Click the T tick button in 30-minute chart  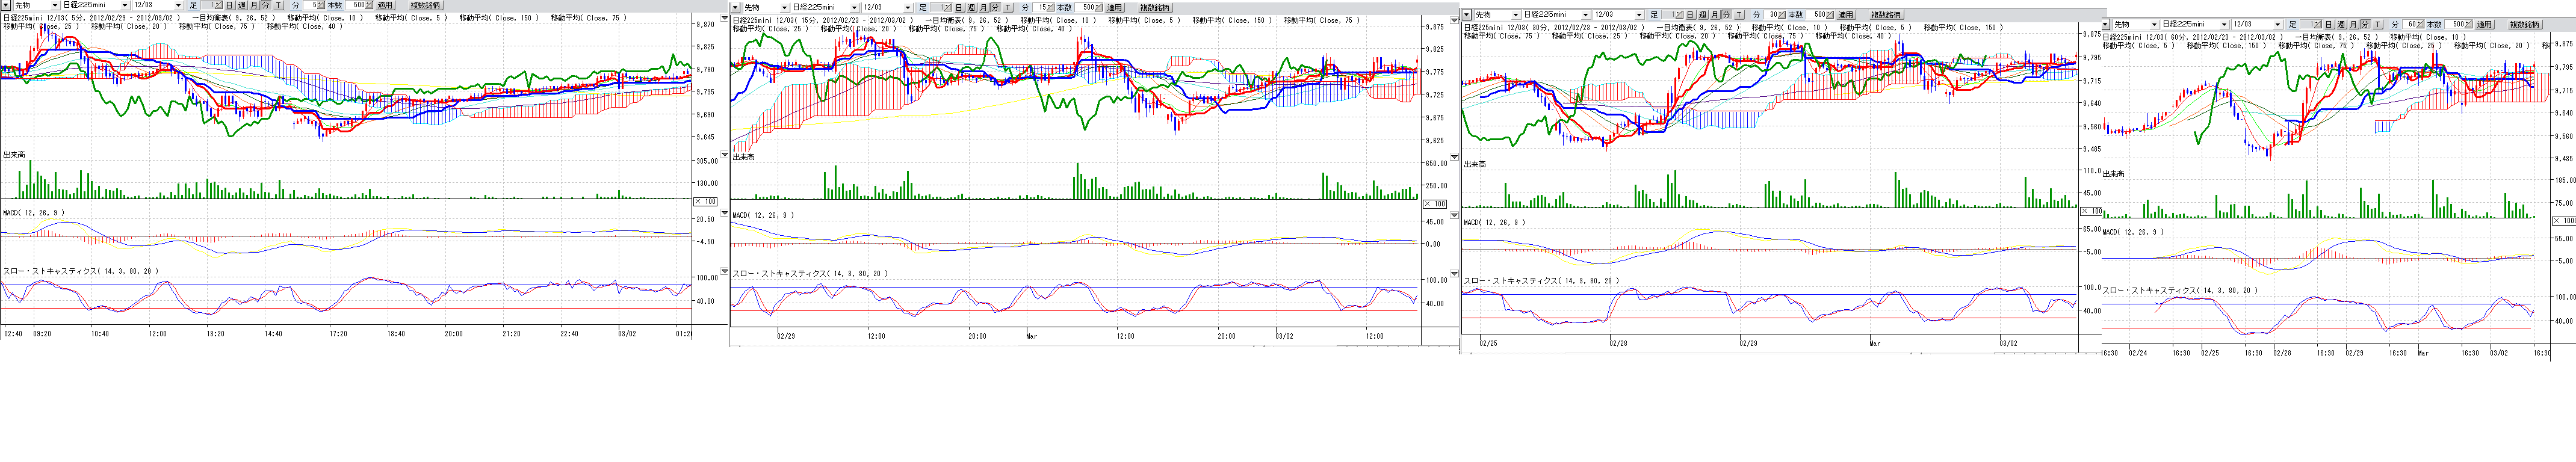pos(1739,15)
